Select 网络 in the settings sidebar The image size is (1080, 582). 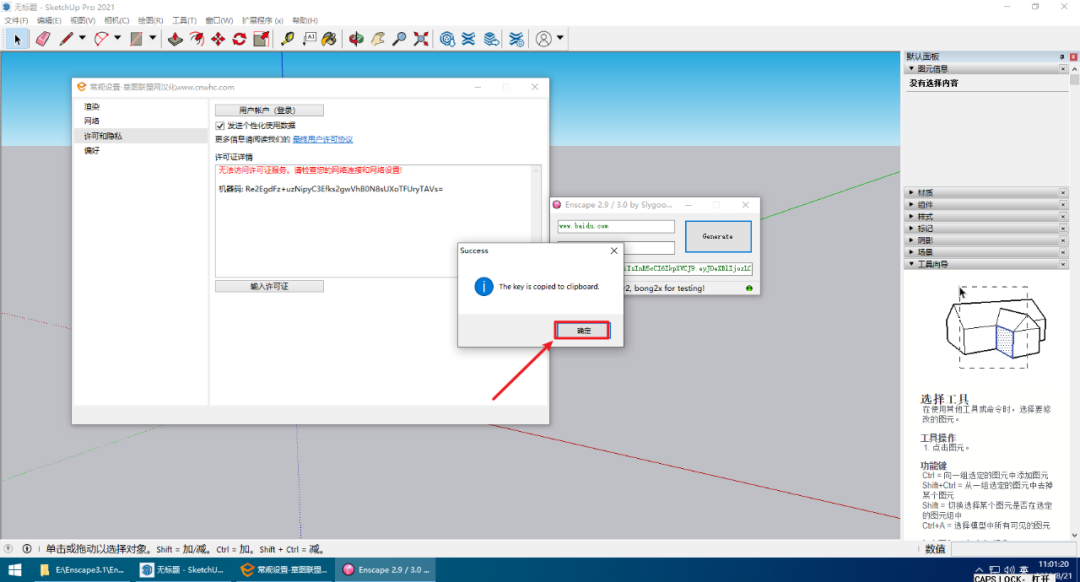[92, 121]
